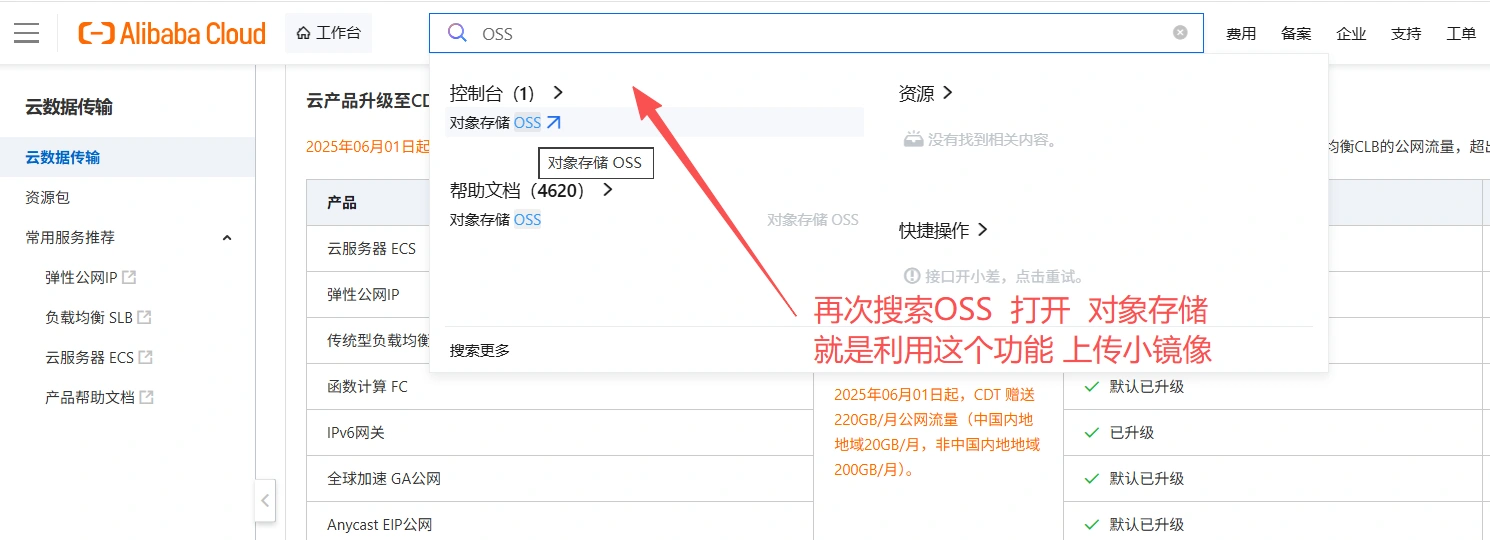Select IPv6网关 table row
Image resolution: width=1490 pixels, height=540 pixels.
pos(560,433)
